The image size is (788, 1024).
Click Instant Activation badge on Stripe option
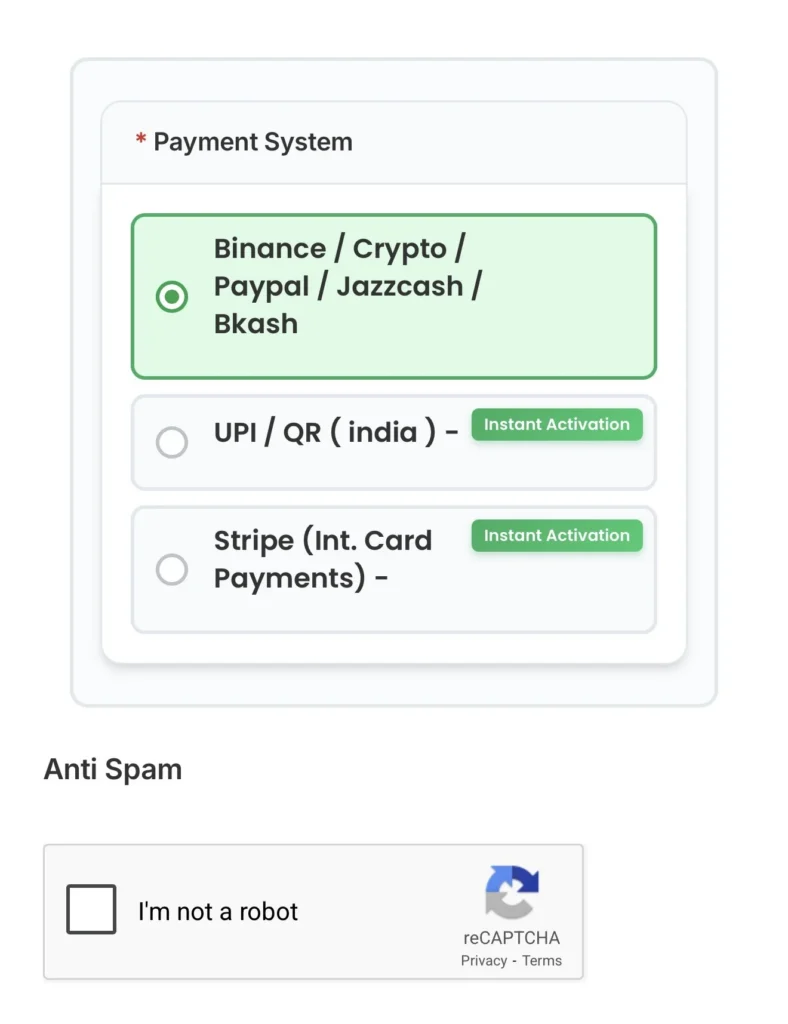pyautogui.click(x=557, y=536)
